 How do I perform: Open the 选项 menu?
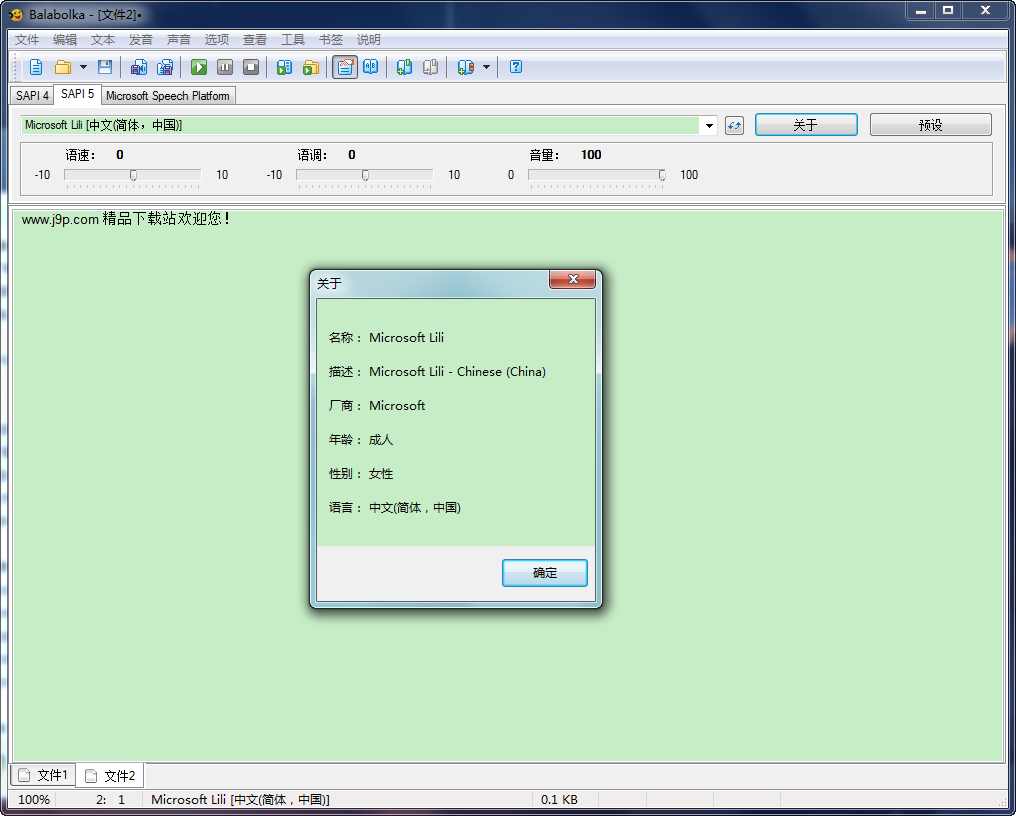[x=217, y=40]
